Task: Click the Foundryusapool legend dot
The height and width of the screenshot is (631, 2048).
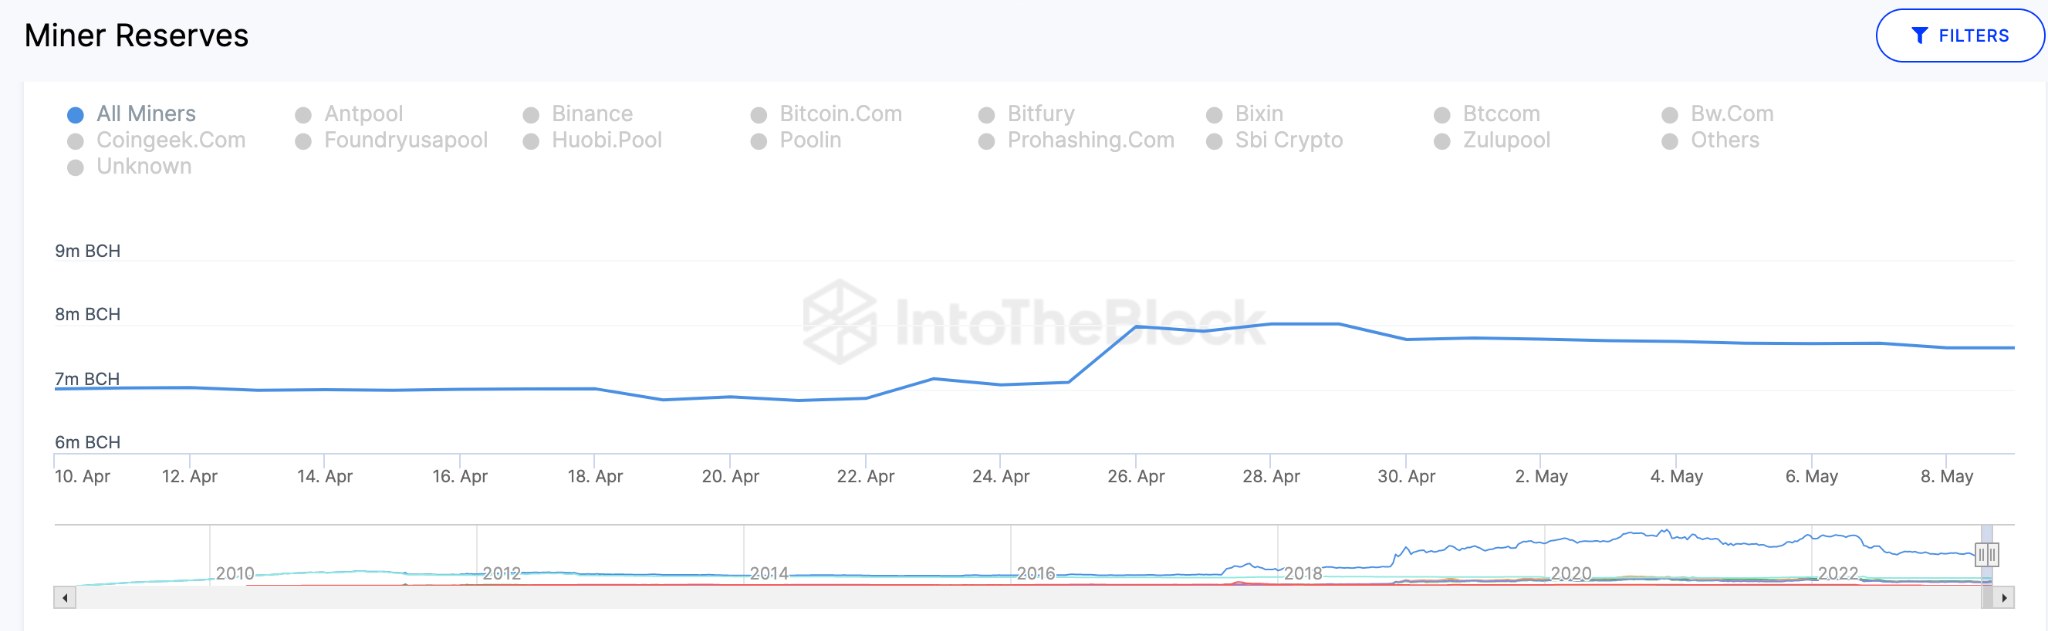Action: coord(303,142)
